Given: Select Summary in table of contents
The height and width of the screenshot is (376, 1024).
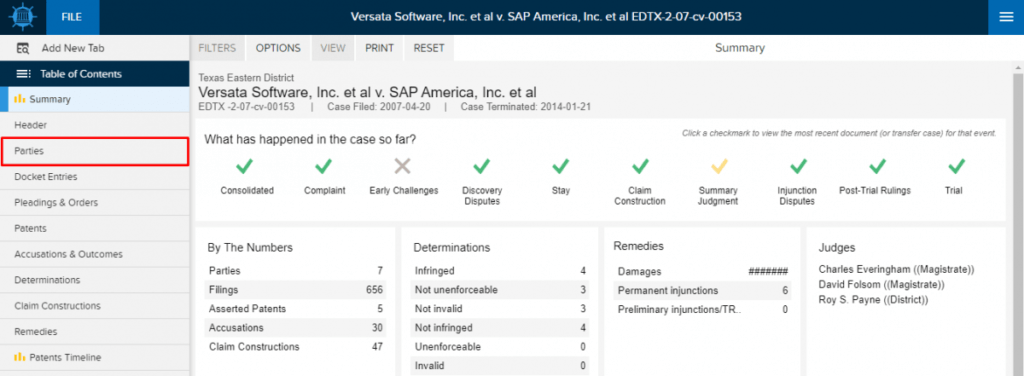Looking at the screenshot, I should [x=95, y=99].
